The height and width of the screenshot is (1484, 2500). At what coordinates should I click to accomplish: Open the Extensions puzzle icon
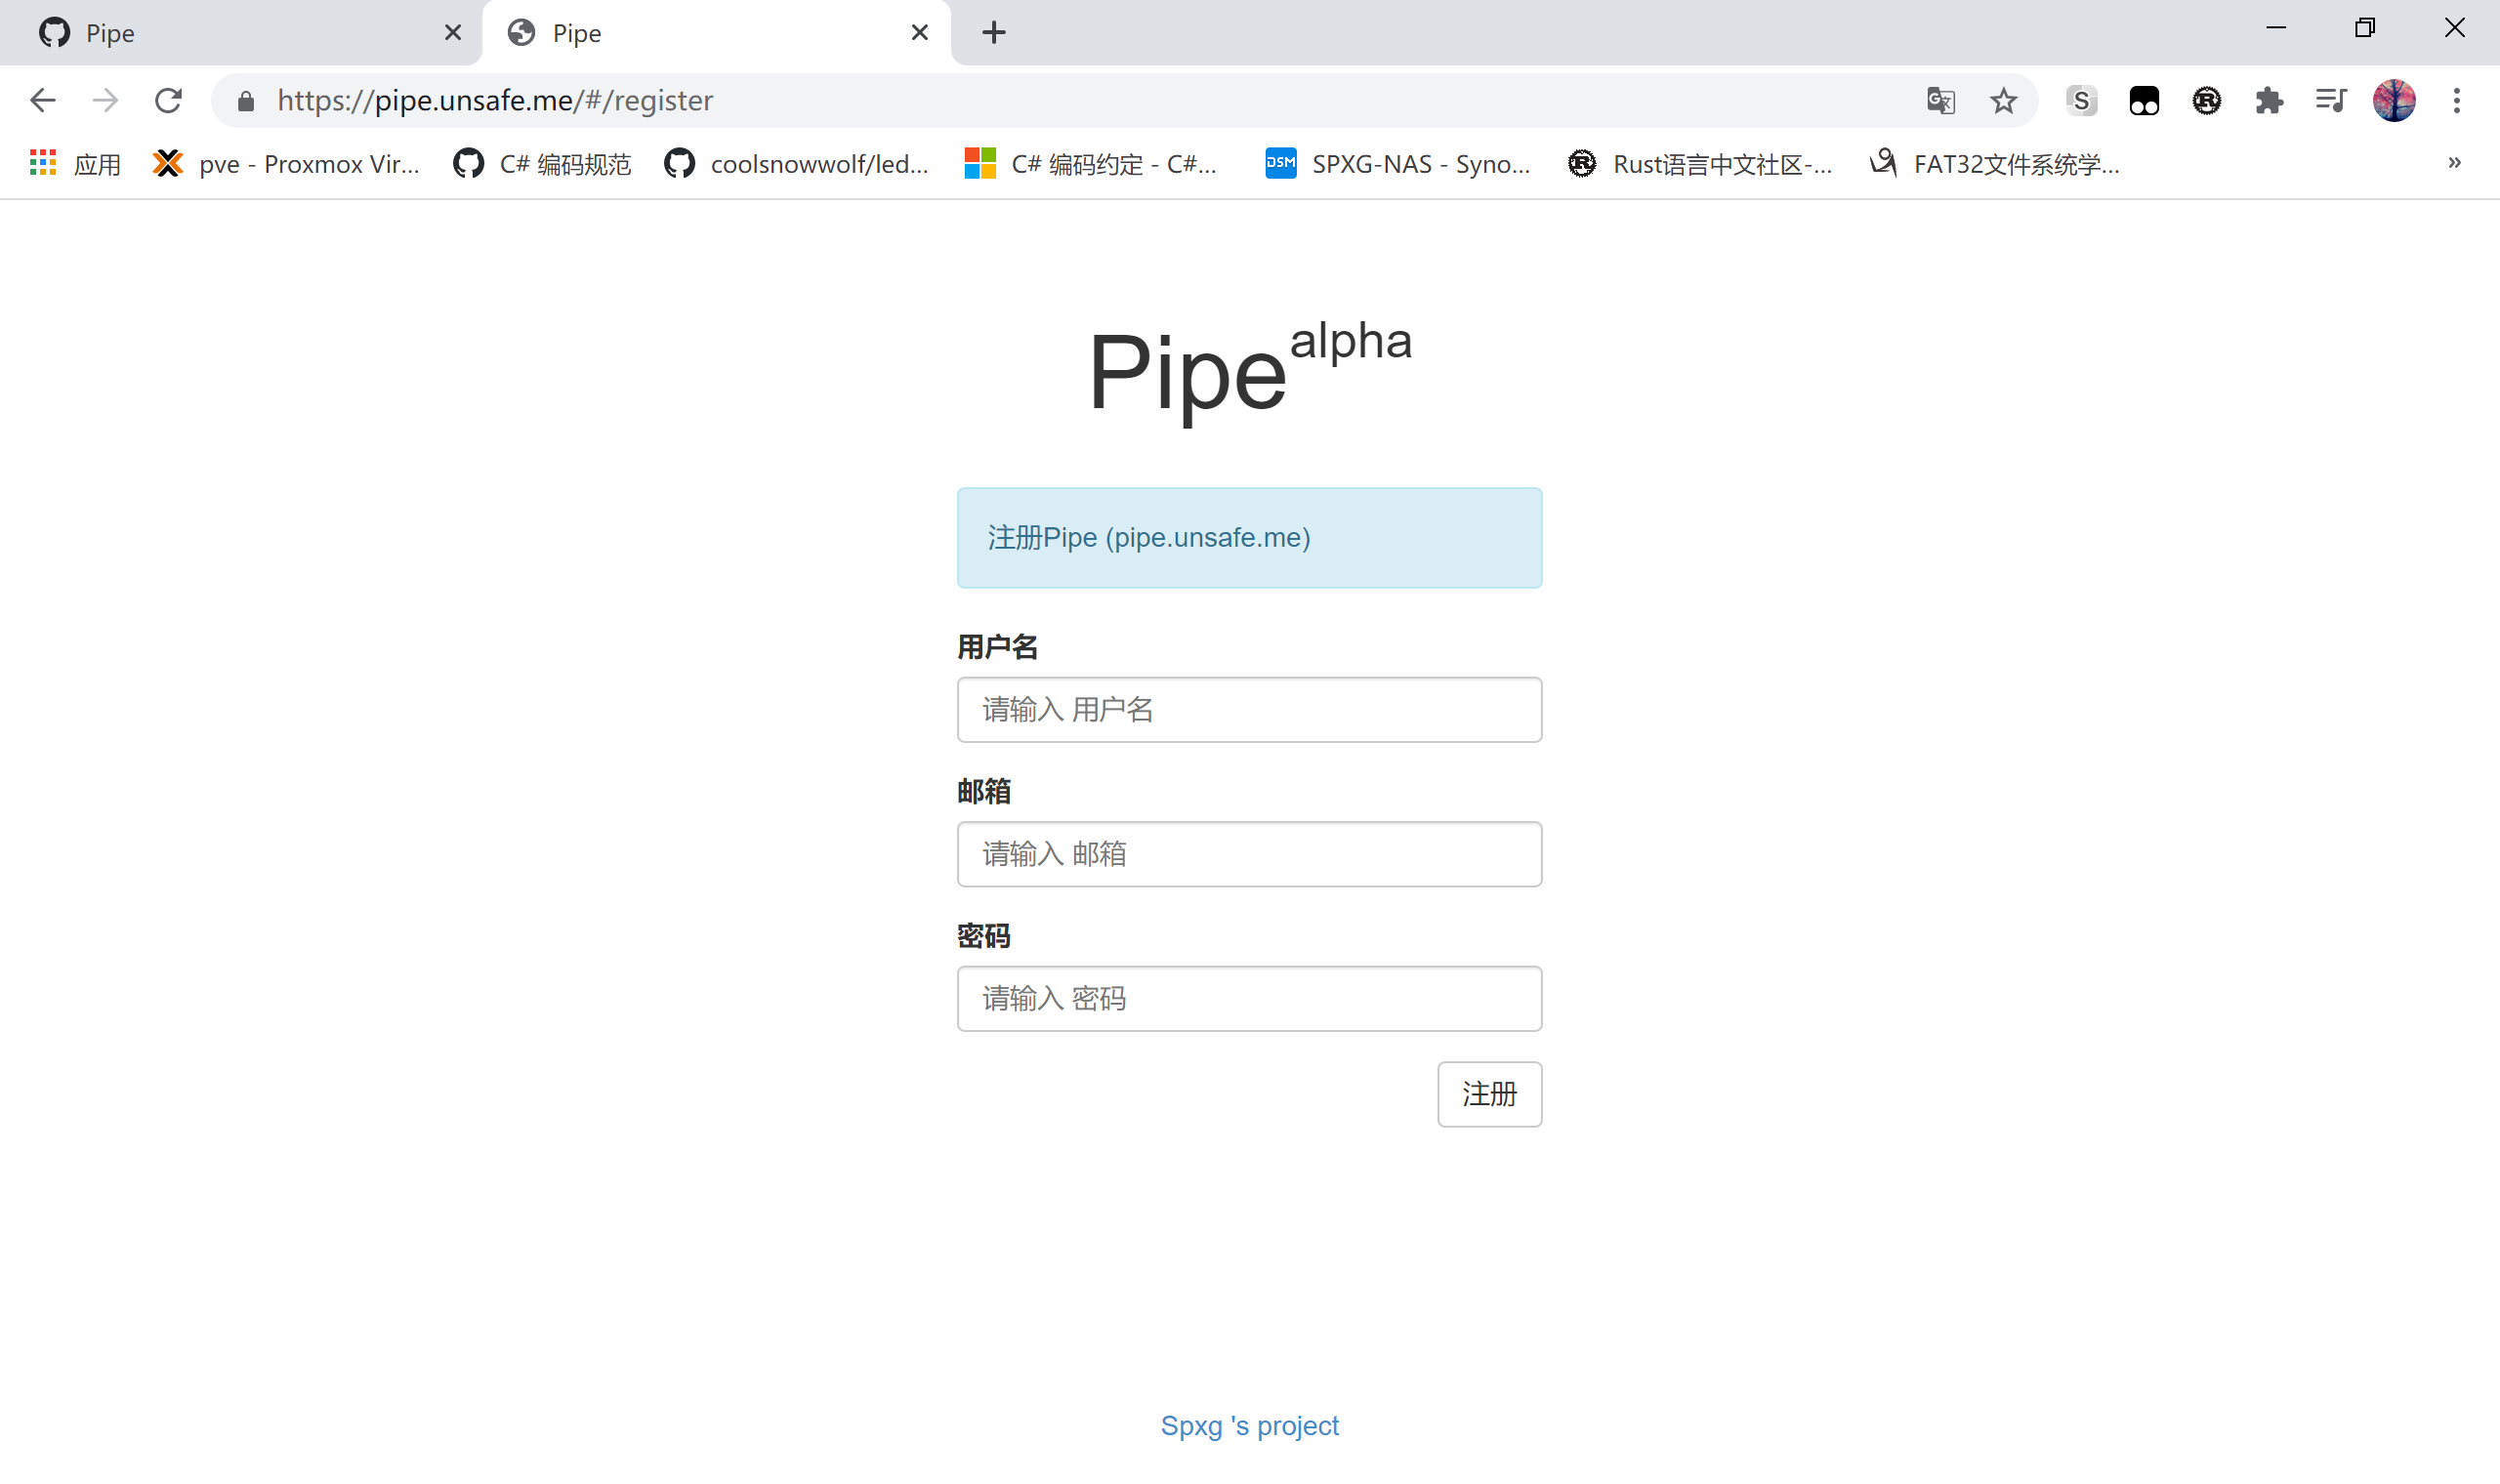(x=2269, y=100)
